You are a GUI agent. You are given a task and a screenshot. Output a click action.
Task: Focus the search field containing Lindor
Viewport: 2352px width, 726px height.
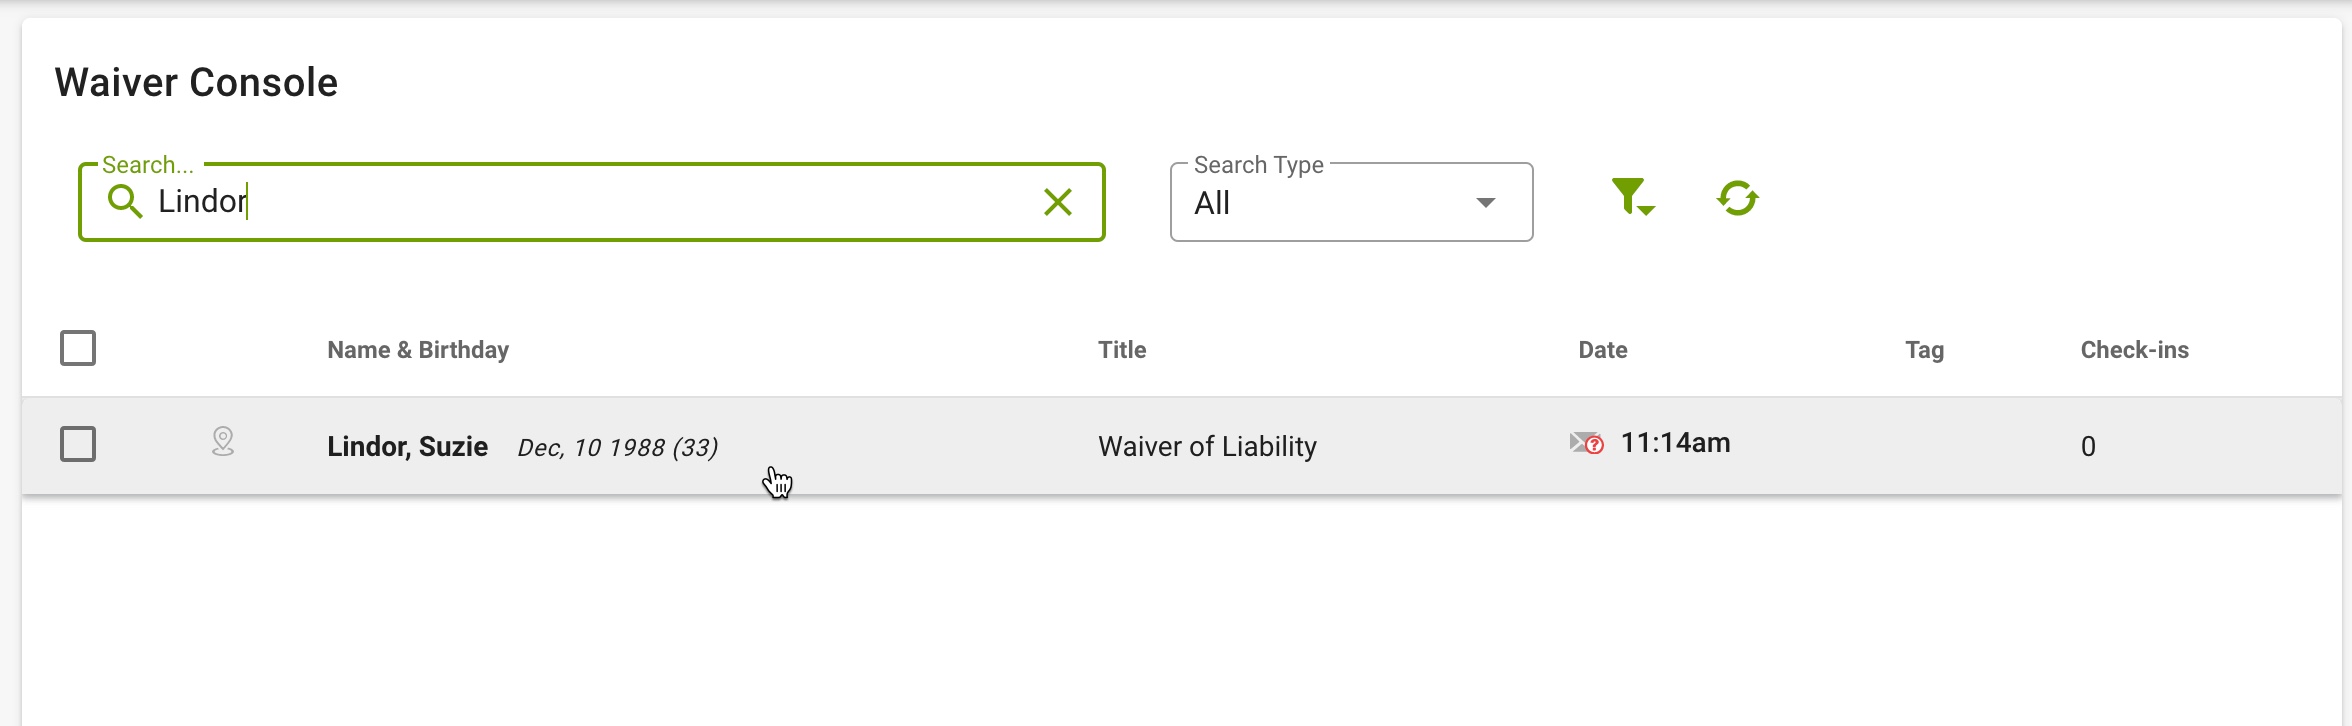click(592, 202)
